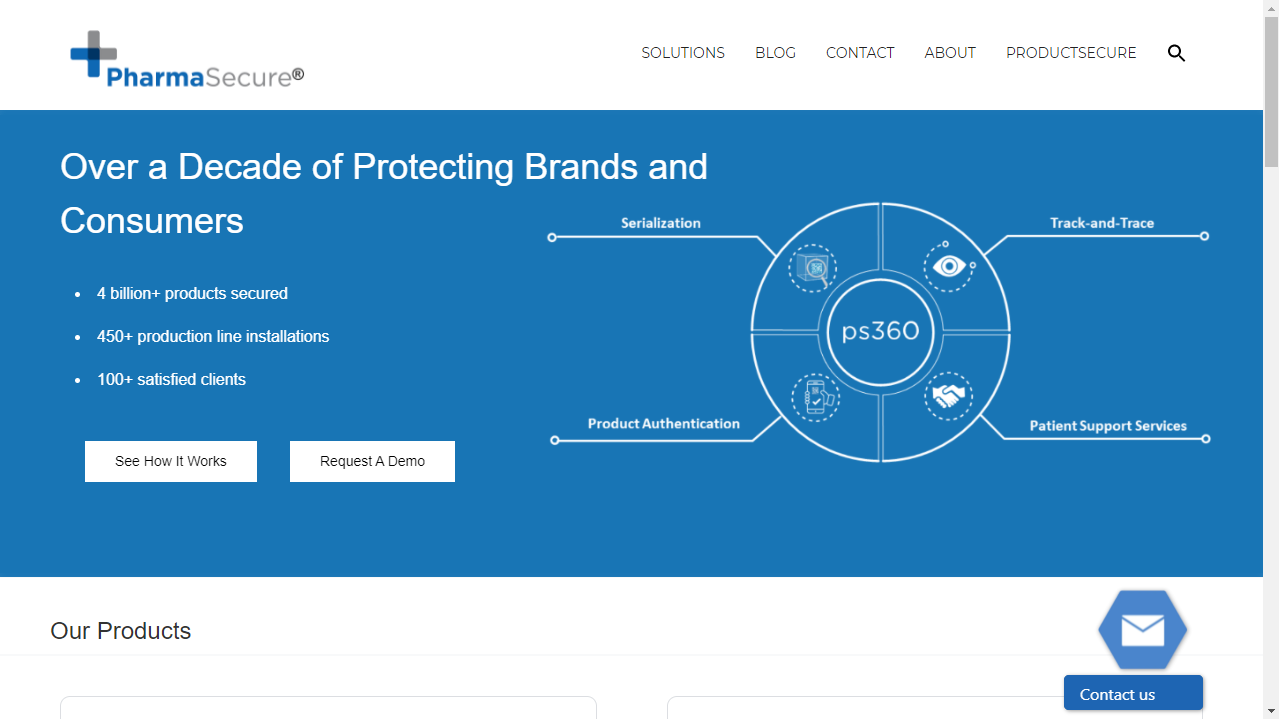Open the search magnifier icon
1279x719 pixels.
pos(1176,53)
